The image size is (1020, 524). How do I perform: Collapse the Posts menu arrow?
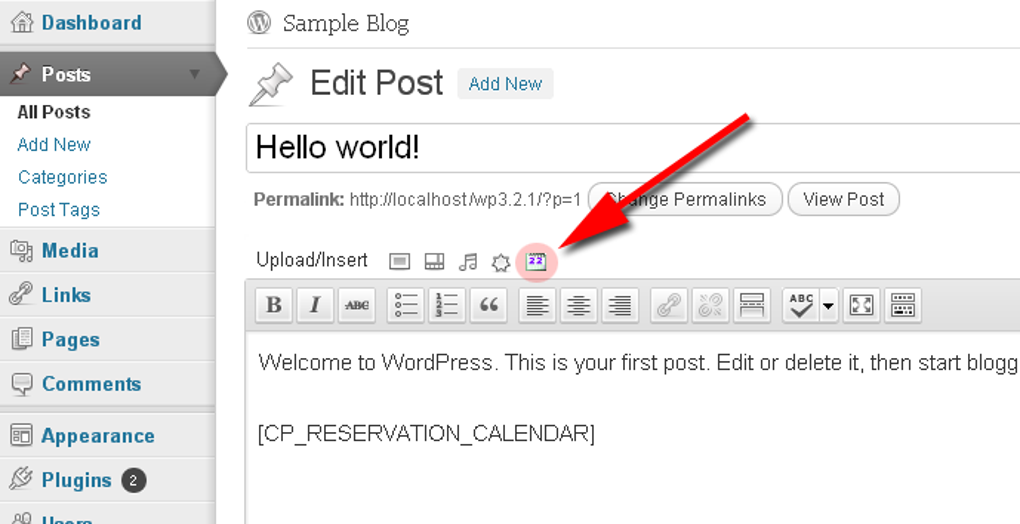pyautogui.click(x=195, y=74)
